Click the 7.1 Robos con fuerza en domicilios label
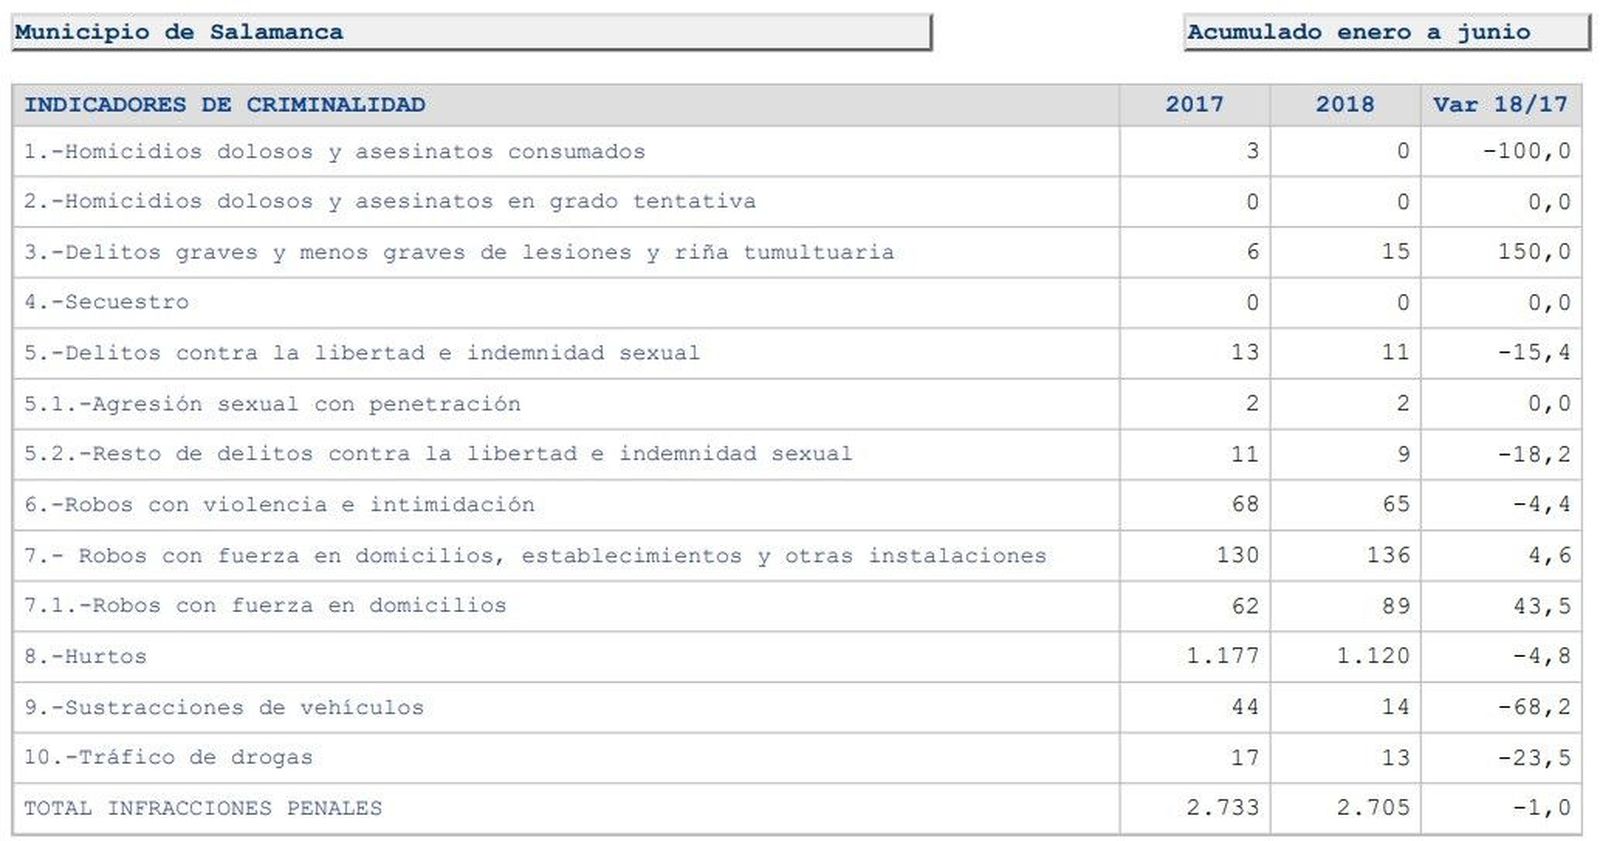Viewport: 1600px width, 841px height. pos(265,606)
